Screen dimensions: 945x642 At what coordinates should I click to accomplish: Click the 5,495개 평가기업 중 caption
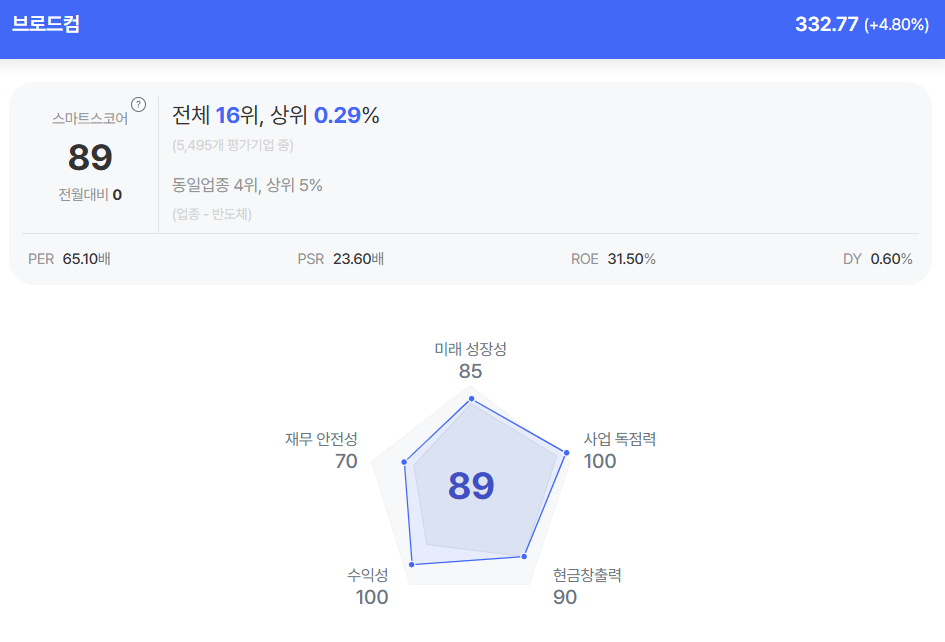click(x=232, y=145)
